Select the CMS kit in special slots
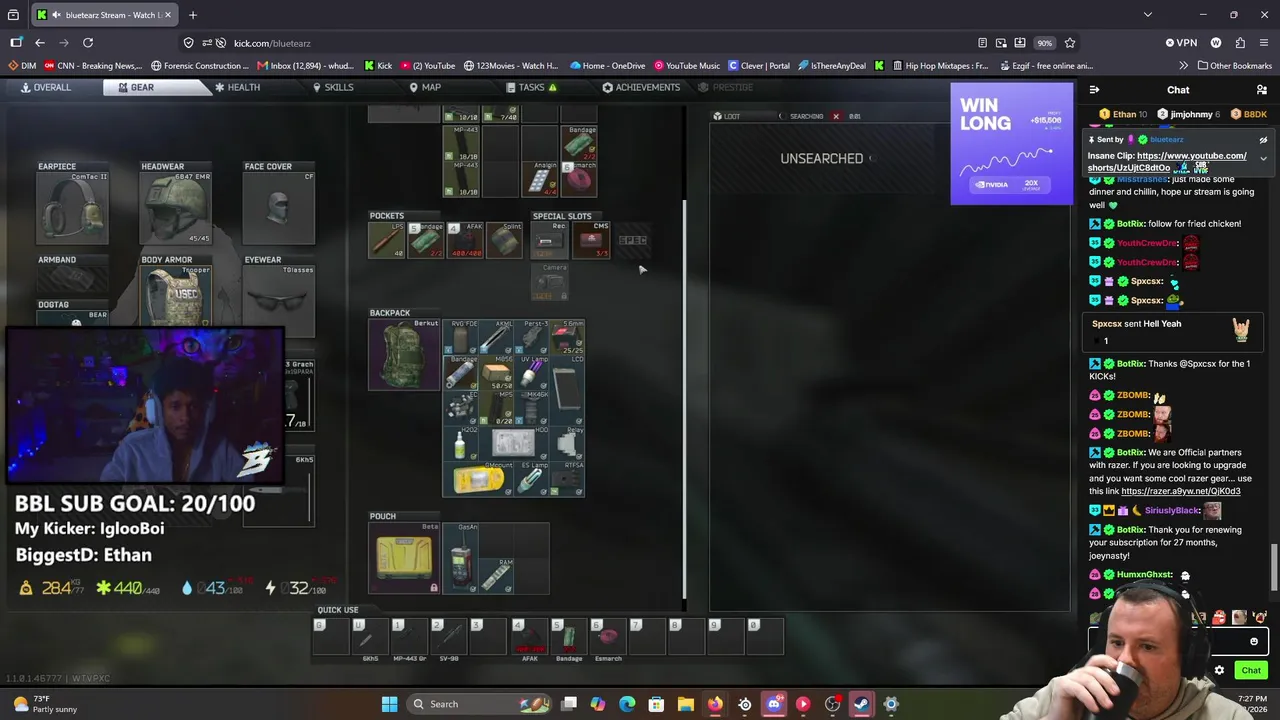1280x720 pixels. 591,240
